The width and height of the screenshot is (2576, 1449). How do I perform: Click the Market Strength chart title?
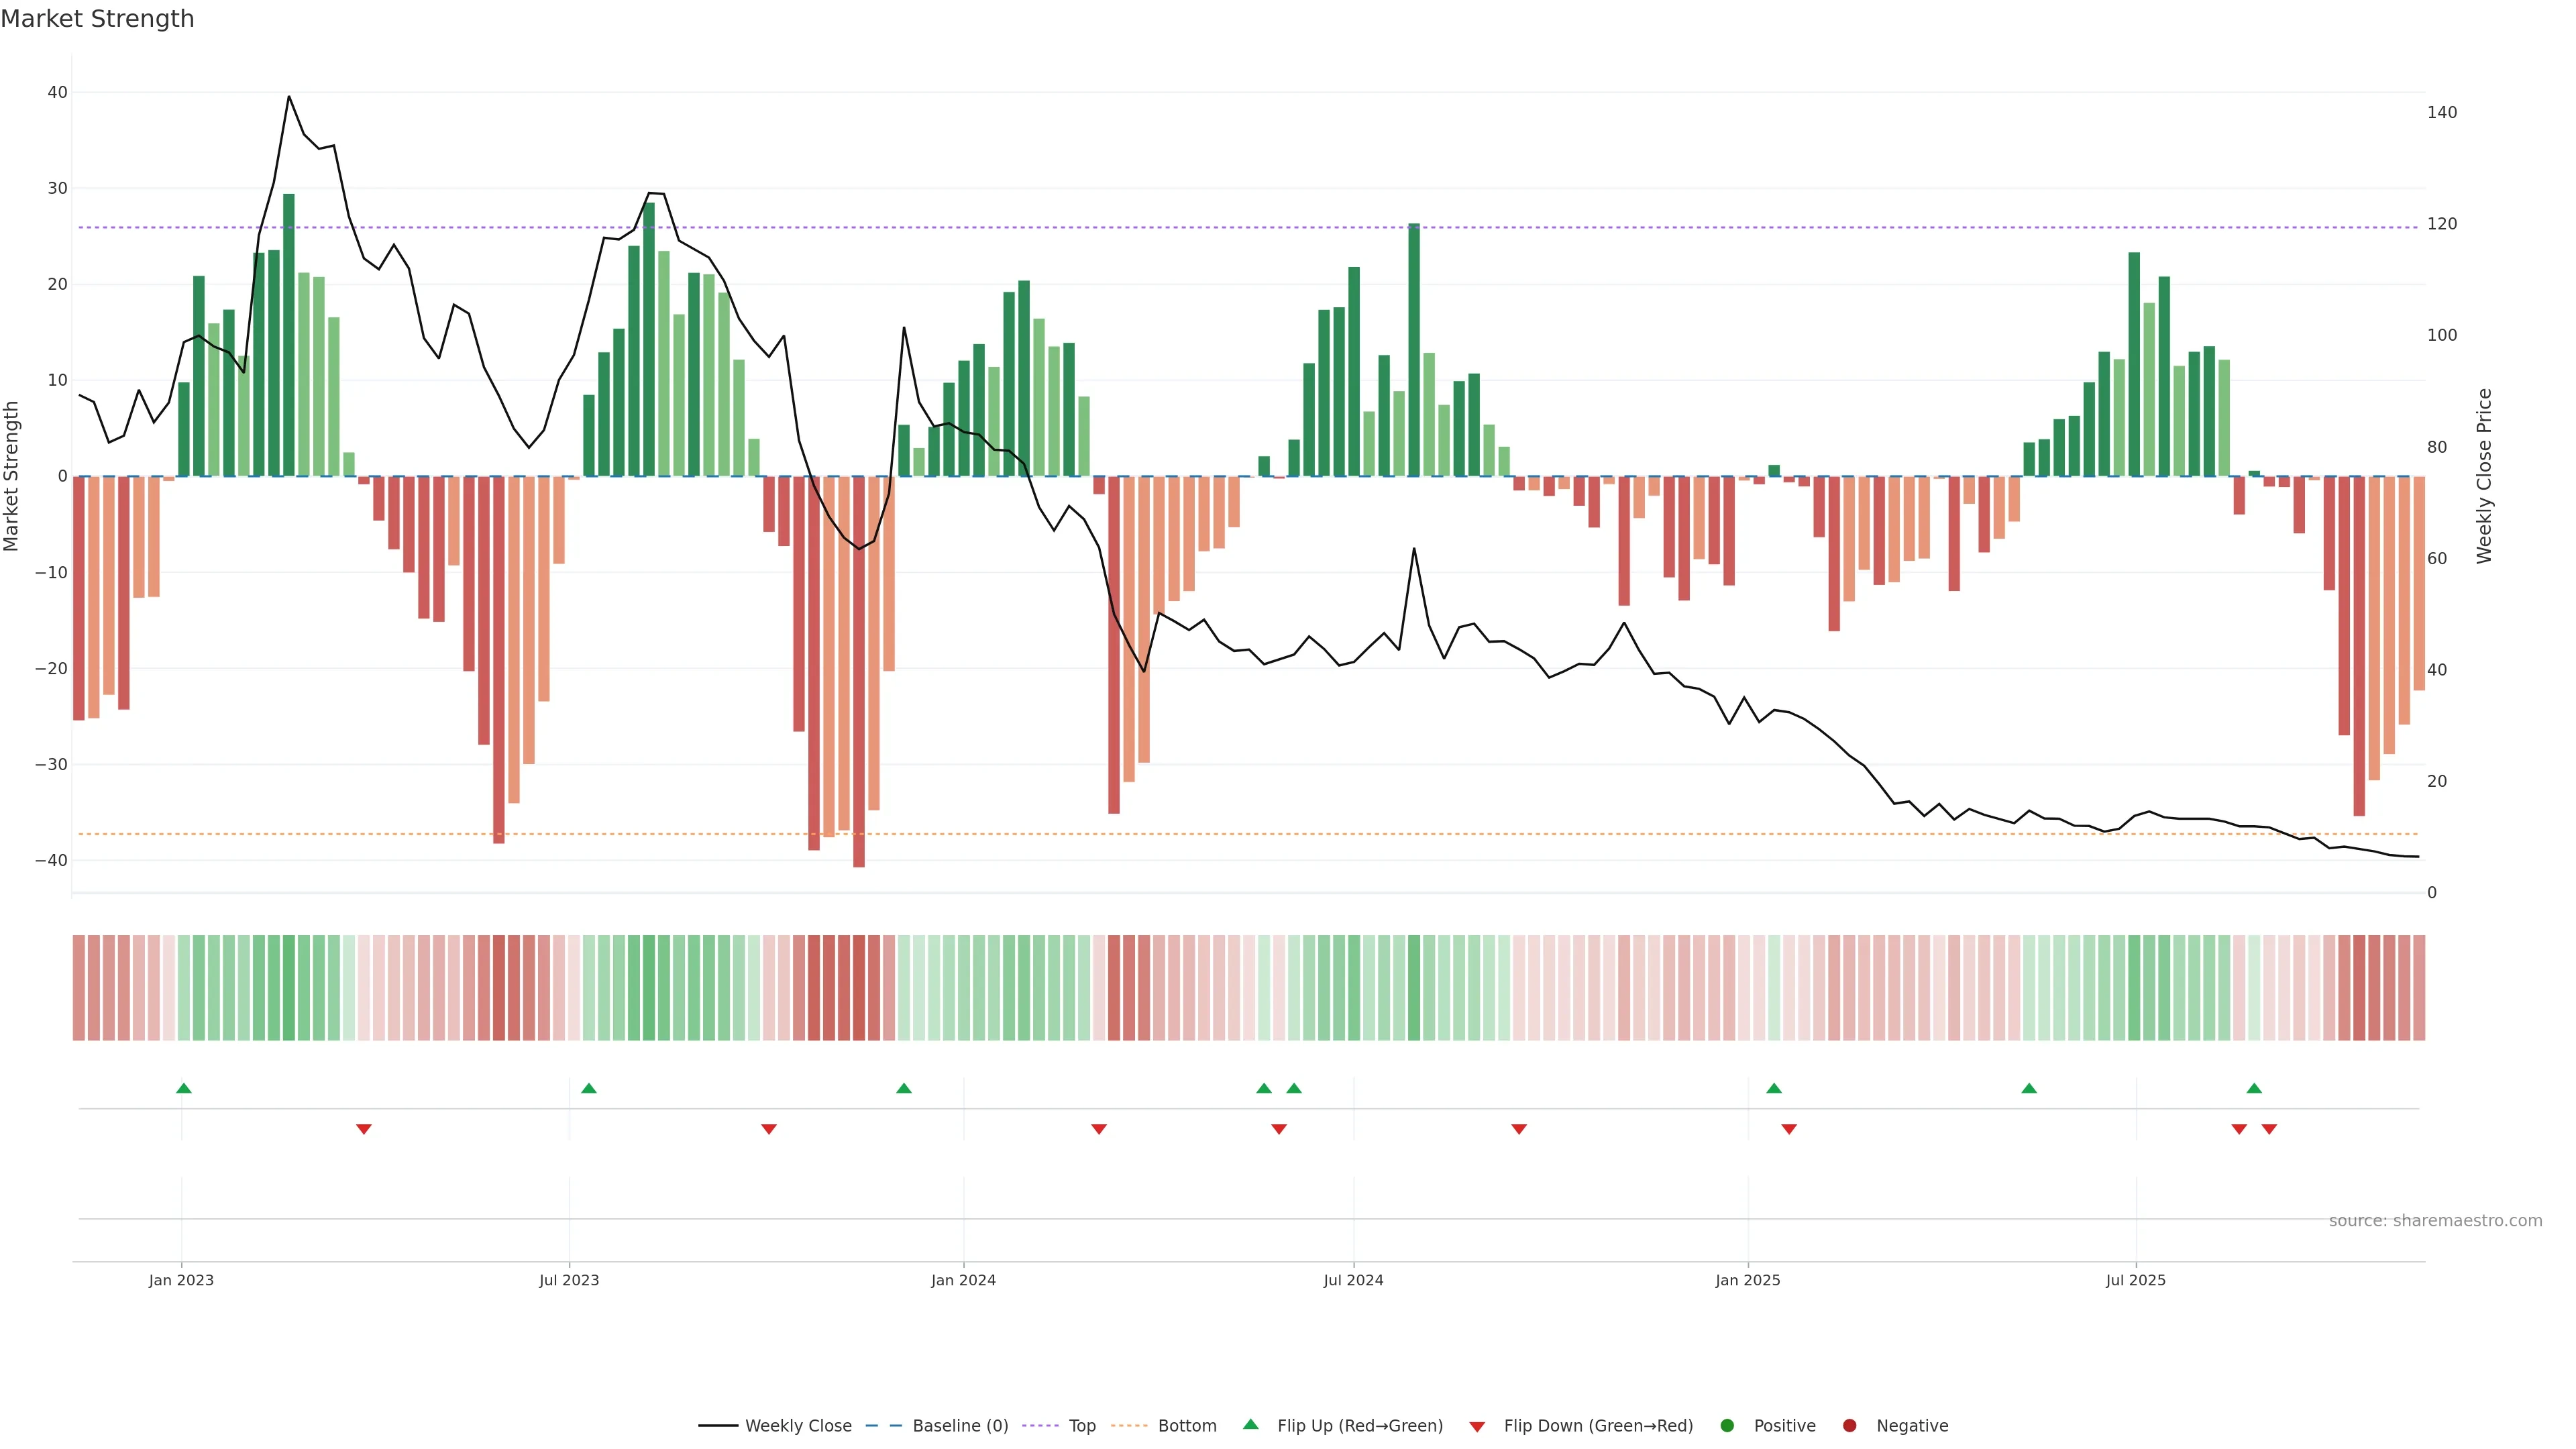pyautogui.click(x=97, y=19)
